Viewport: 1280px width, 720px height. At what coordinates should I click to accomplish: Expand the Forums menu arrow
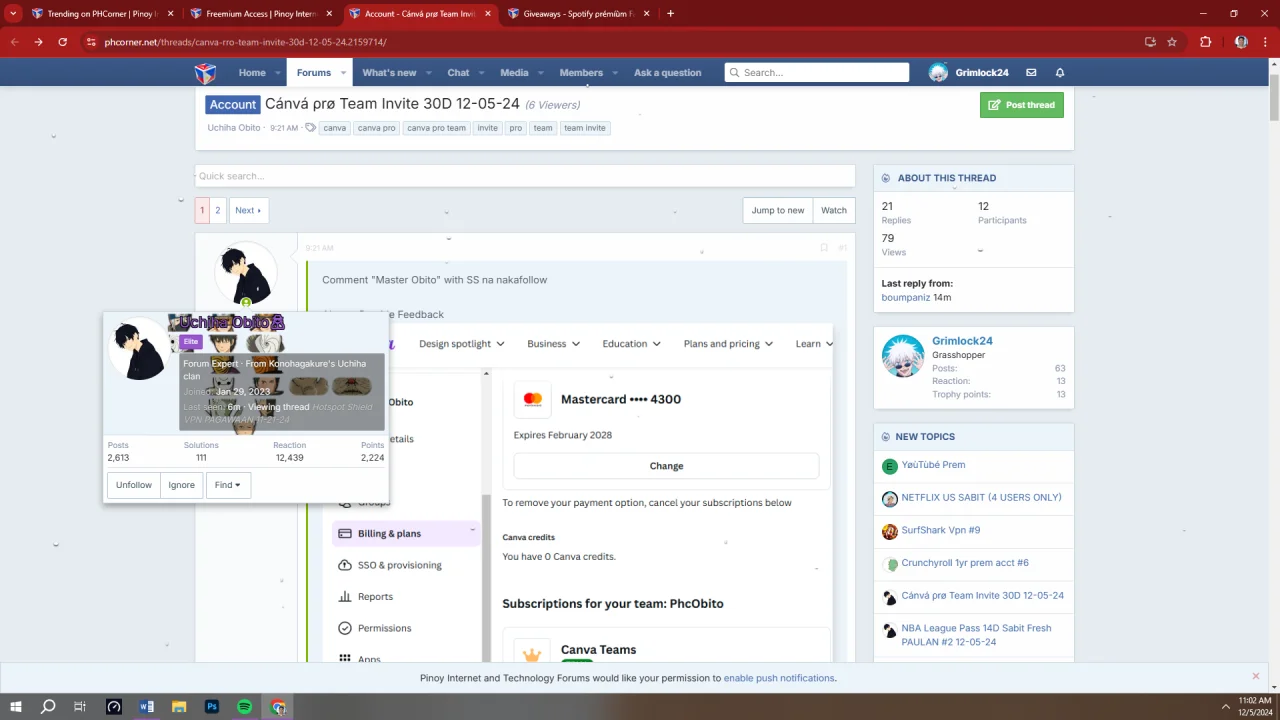click(x=343, y=73)
